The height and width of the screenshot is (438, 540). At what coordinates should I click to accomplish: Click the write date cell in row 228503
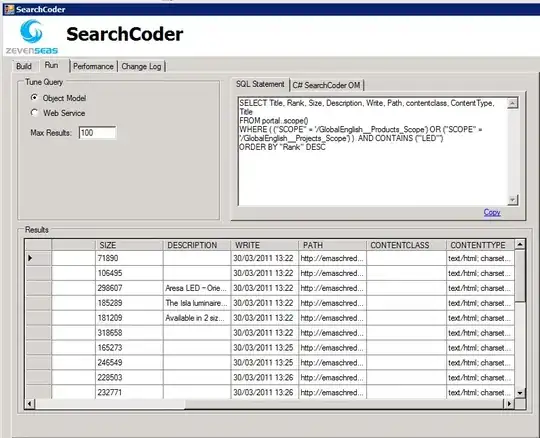(x=264, y=377)
